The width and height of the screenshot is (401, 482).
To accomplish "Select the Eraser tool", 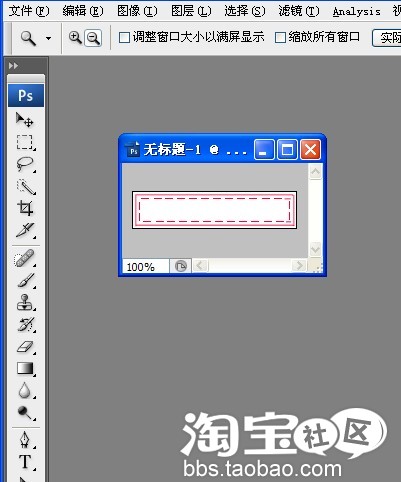I will 25,347.
